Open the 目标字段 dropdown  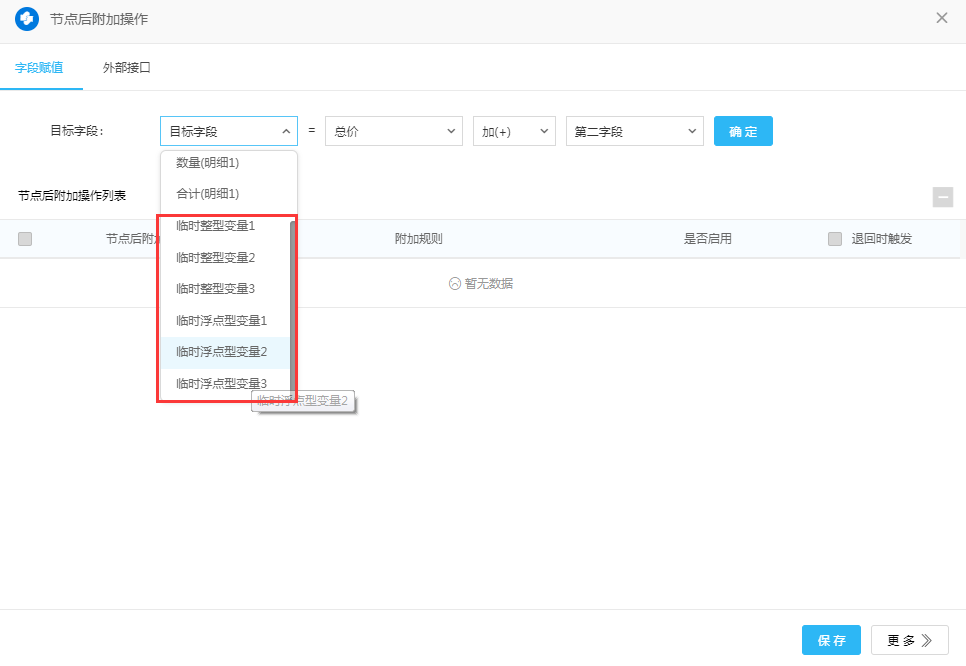point(228,131)
